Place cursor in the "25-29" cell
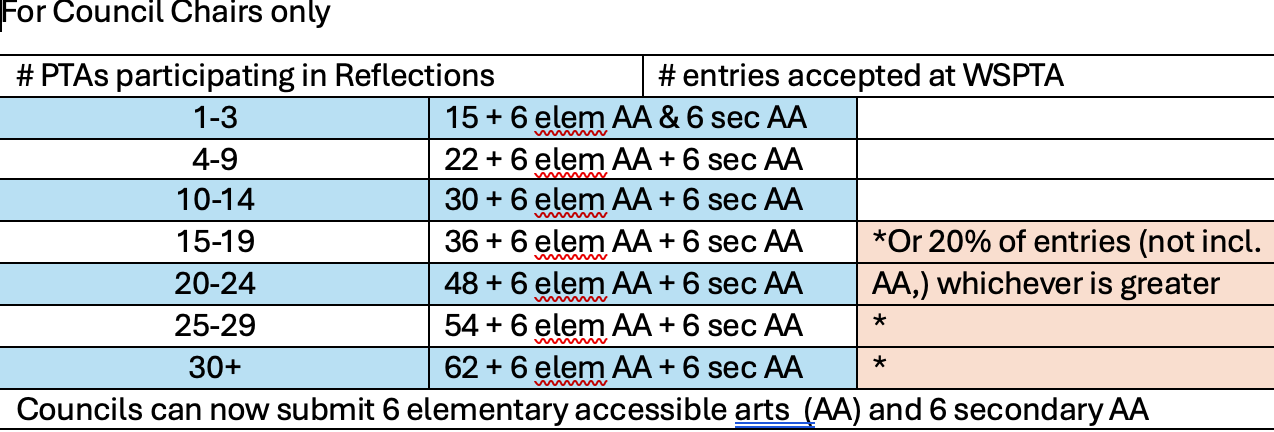The width and height of the screenshot is (1274, 432). pos(215,326)
